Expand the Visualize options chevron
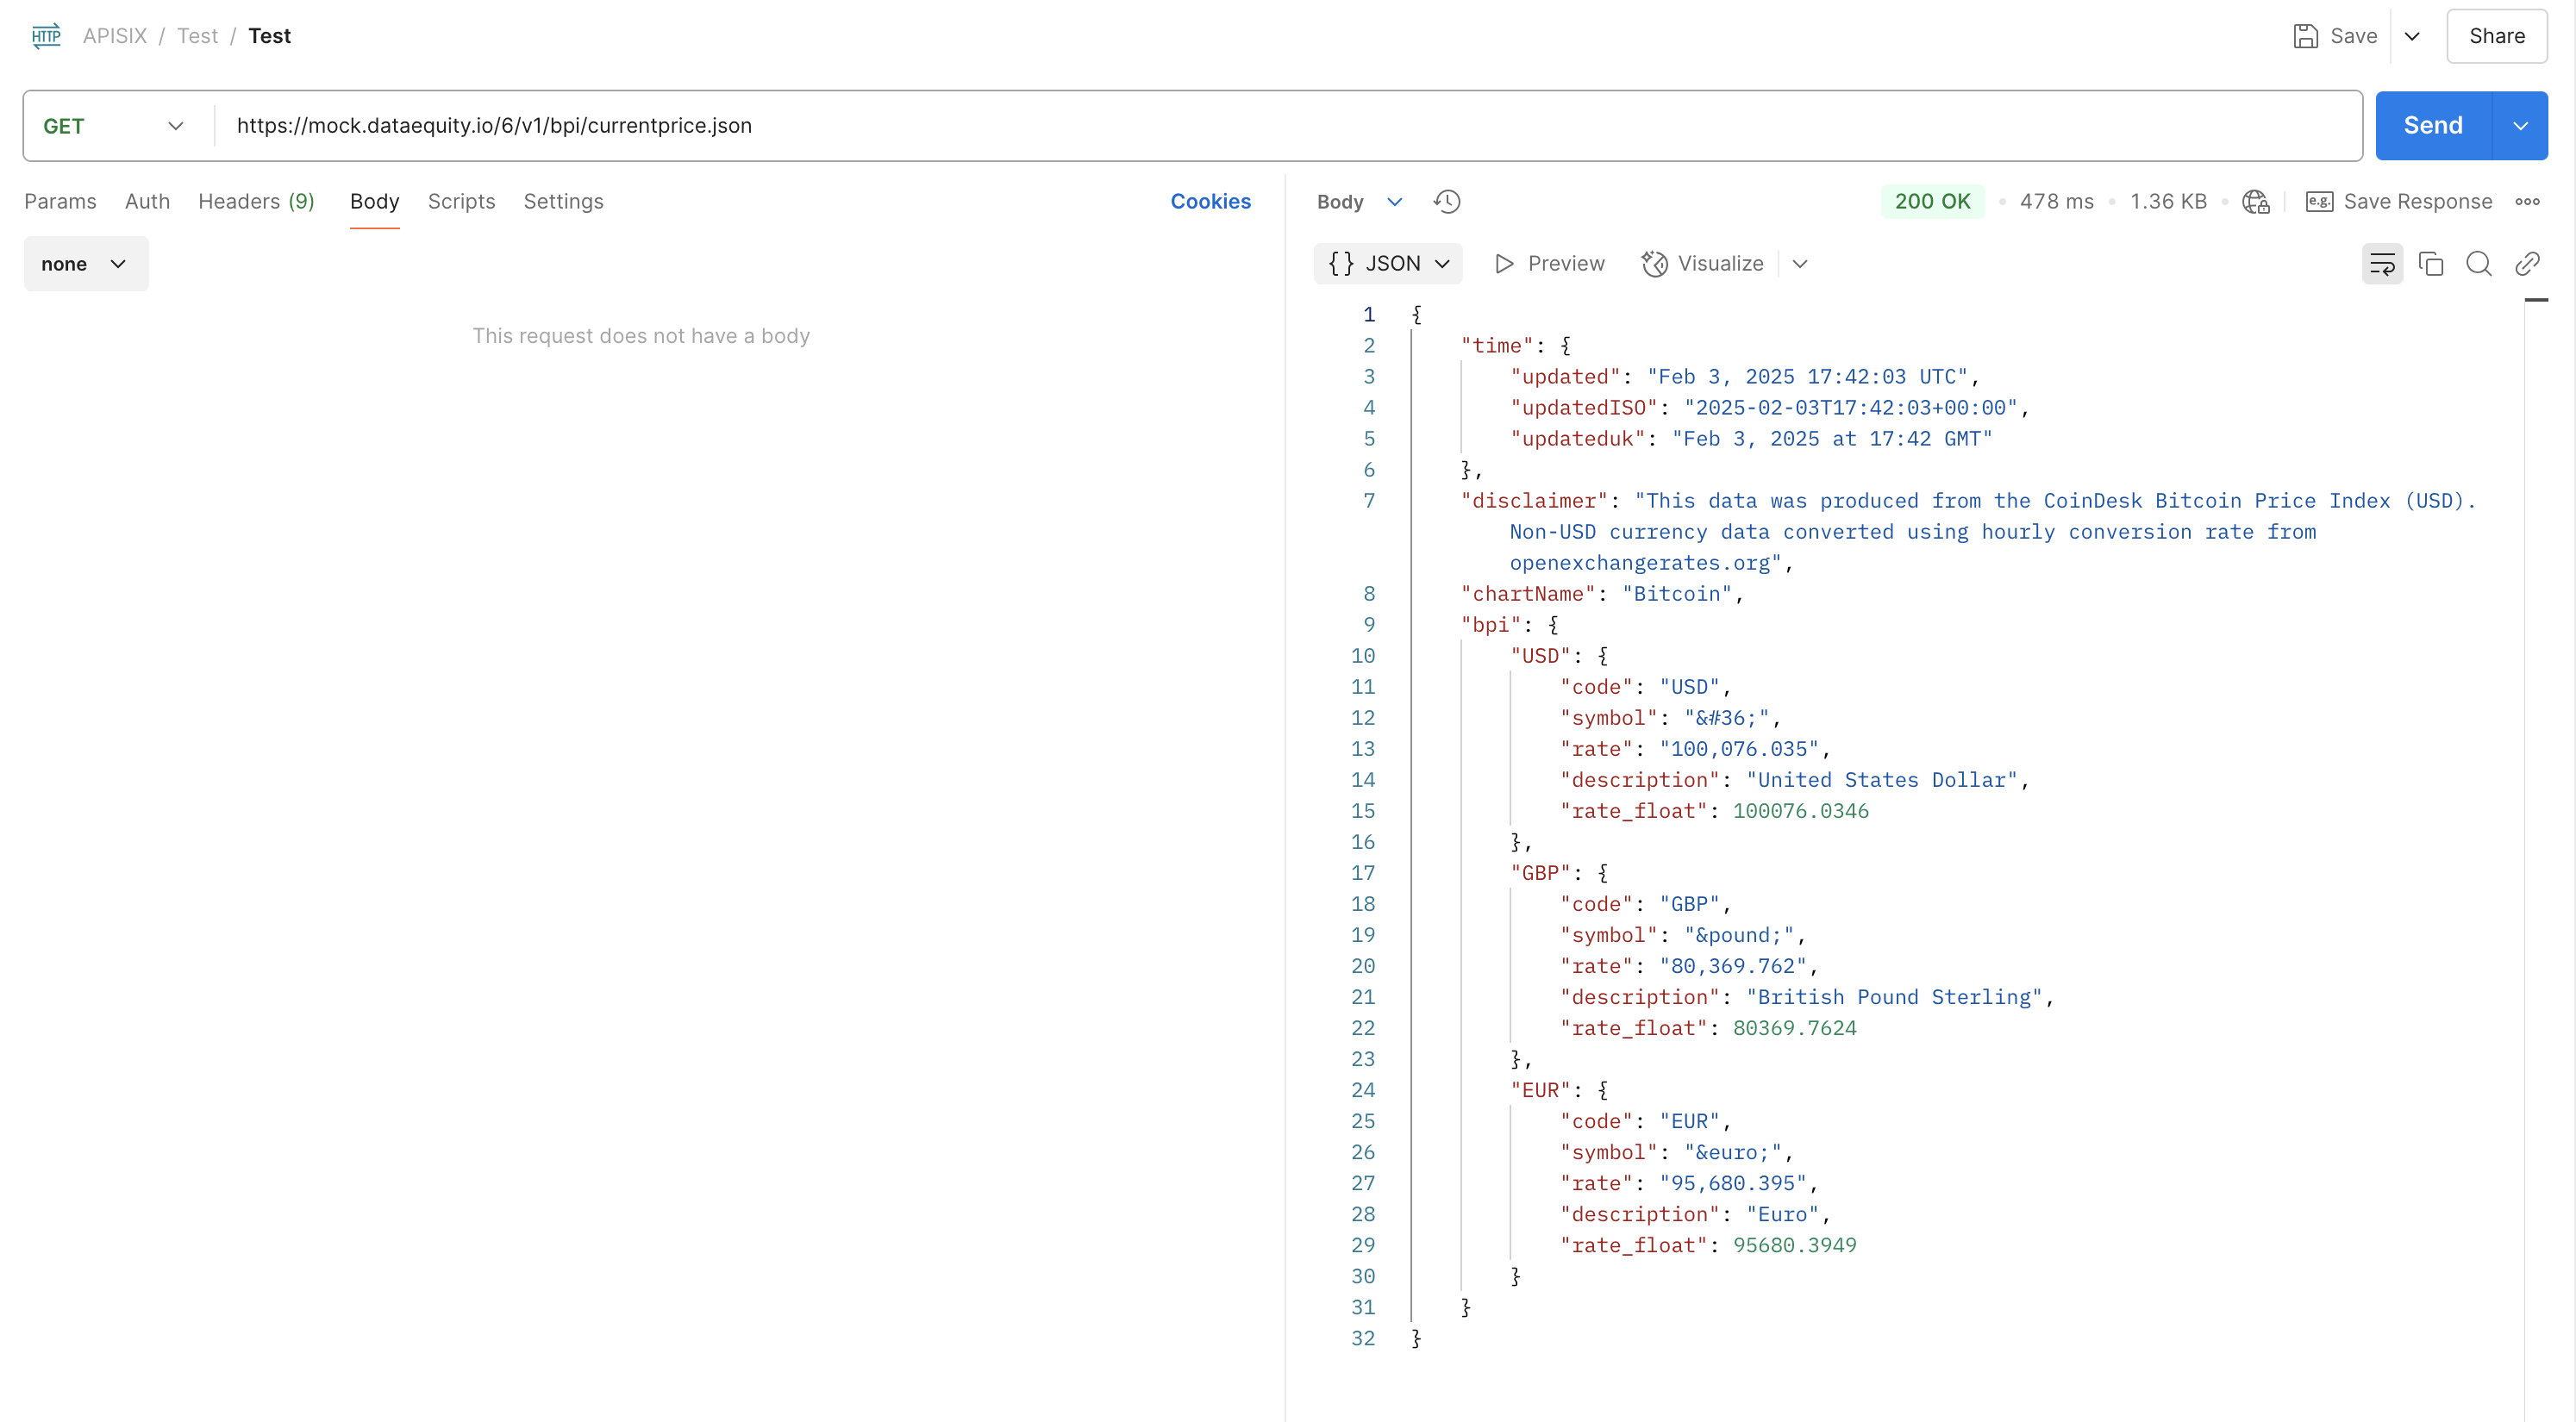This screenshot has width=2576, height=1422. pos(1800,264)
